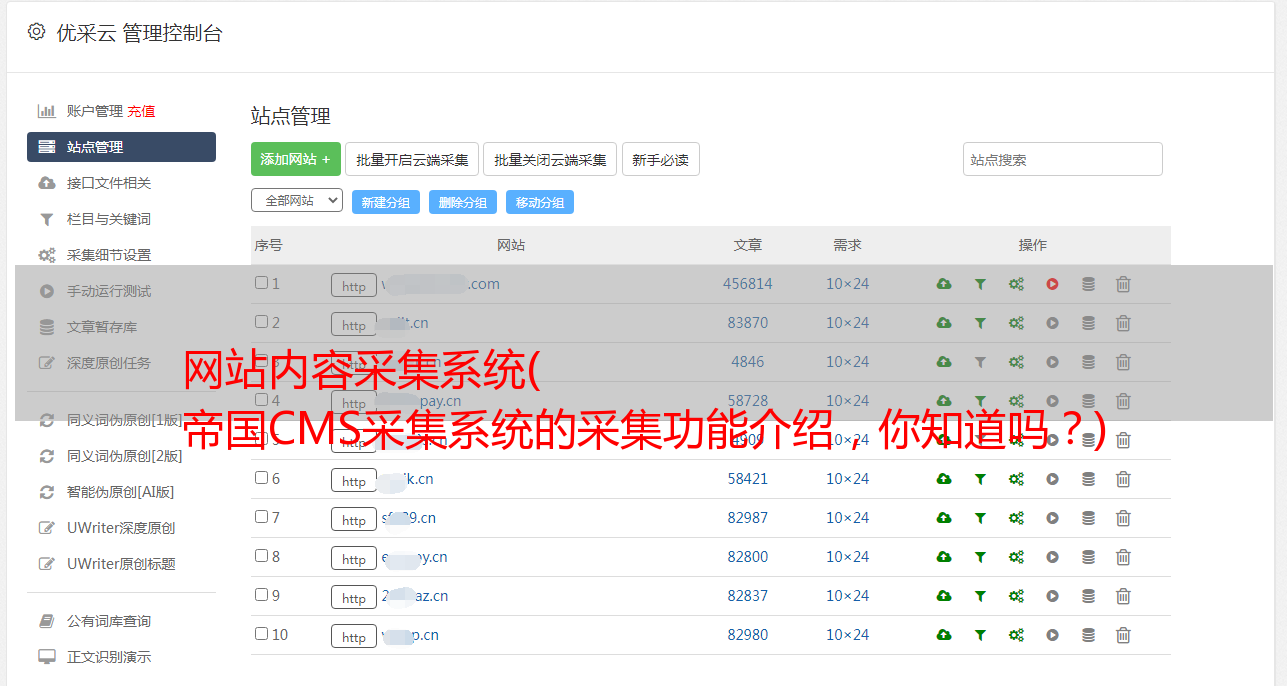Viewport: 1287px width, 686px height.
Task: Click the database stack icon in row 7
Action: [x=1088, y=518]
